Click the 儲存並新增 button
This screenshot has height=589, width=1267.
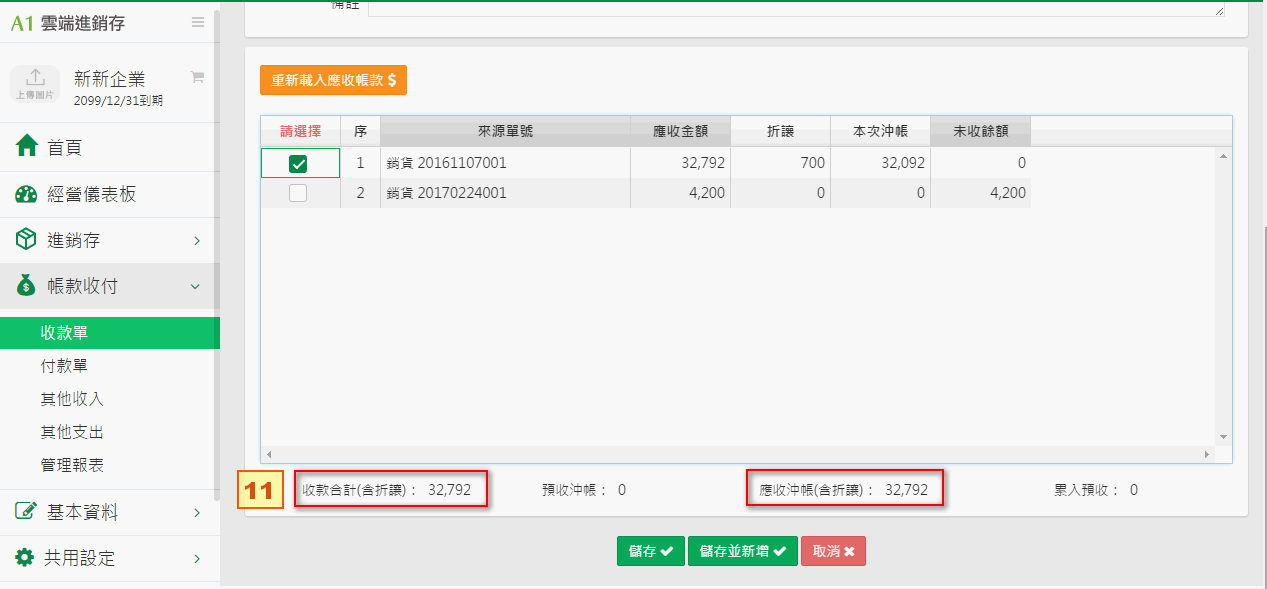point(743,551)
